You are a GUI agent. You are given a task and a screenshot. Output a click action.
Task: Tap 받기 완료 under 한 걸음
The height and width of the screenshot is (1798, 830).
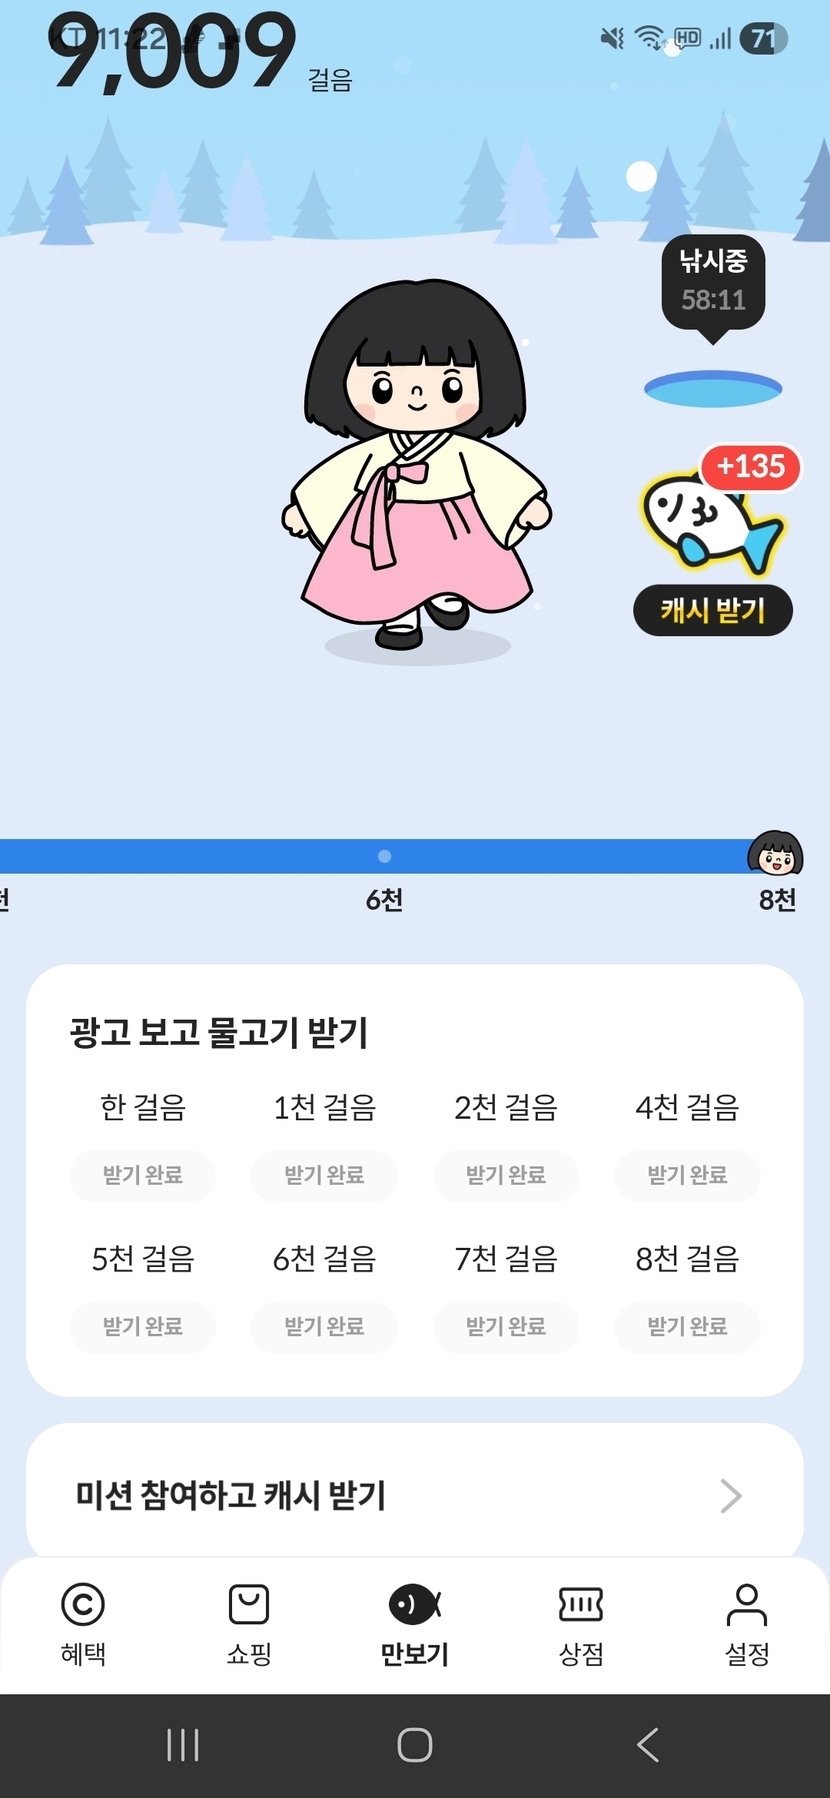coord(143,1175)
